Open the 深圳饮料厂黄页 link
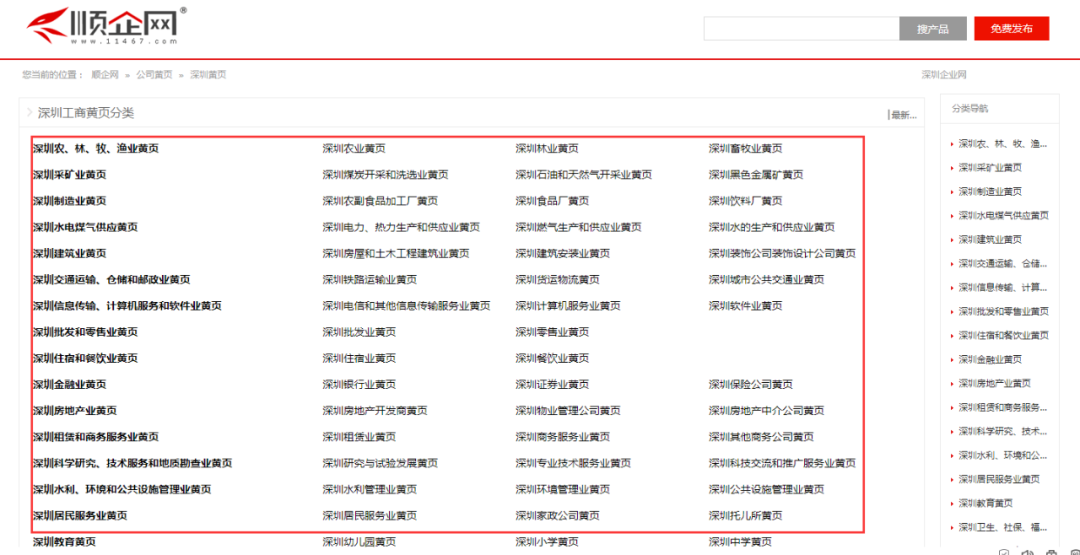 click(x=745, y=201)
